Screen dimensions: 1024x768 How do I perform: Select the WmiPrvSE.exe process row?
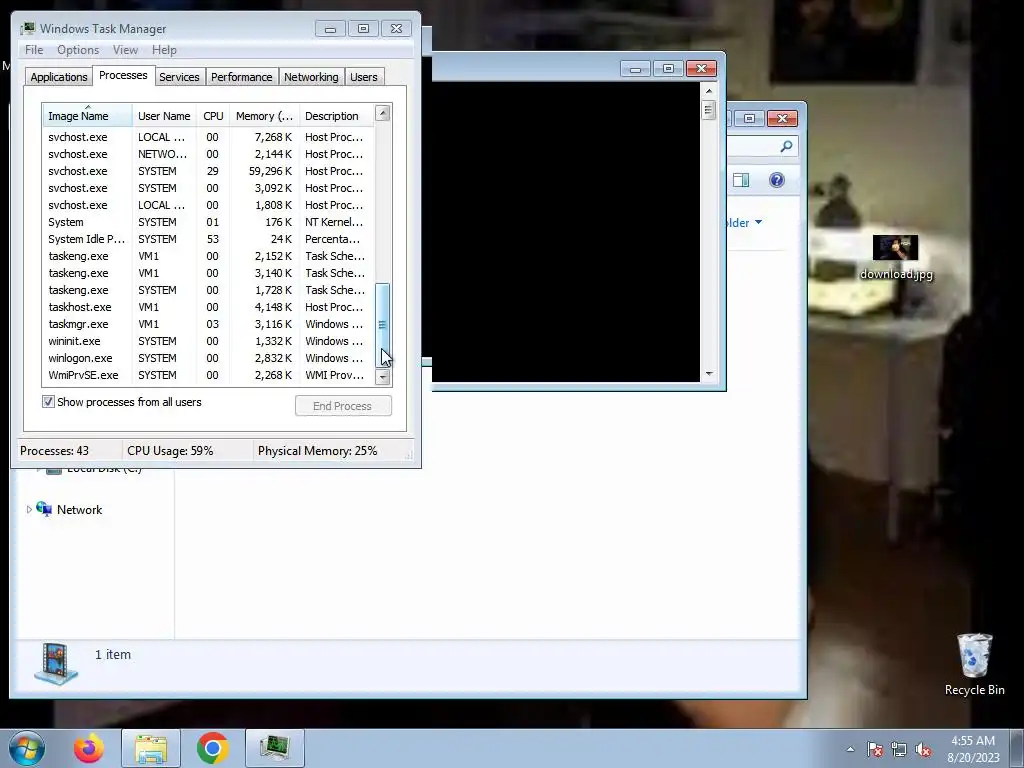pos(208,375)
